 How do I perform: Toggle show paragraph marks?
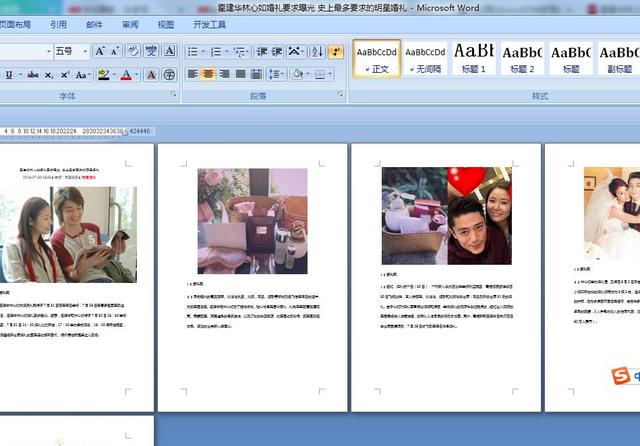tap(336, 51)
